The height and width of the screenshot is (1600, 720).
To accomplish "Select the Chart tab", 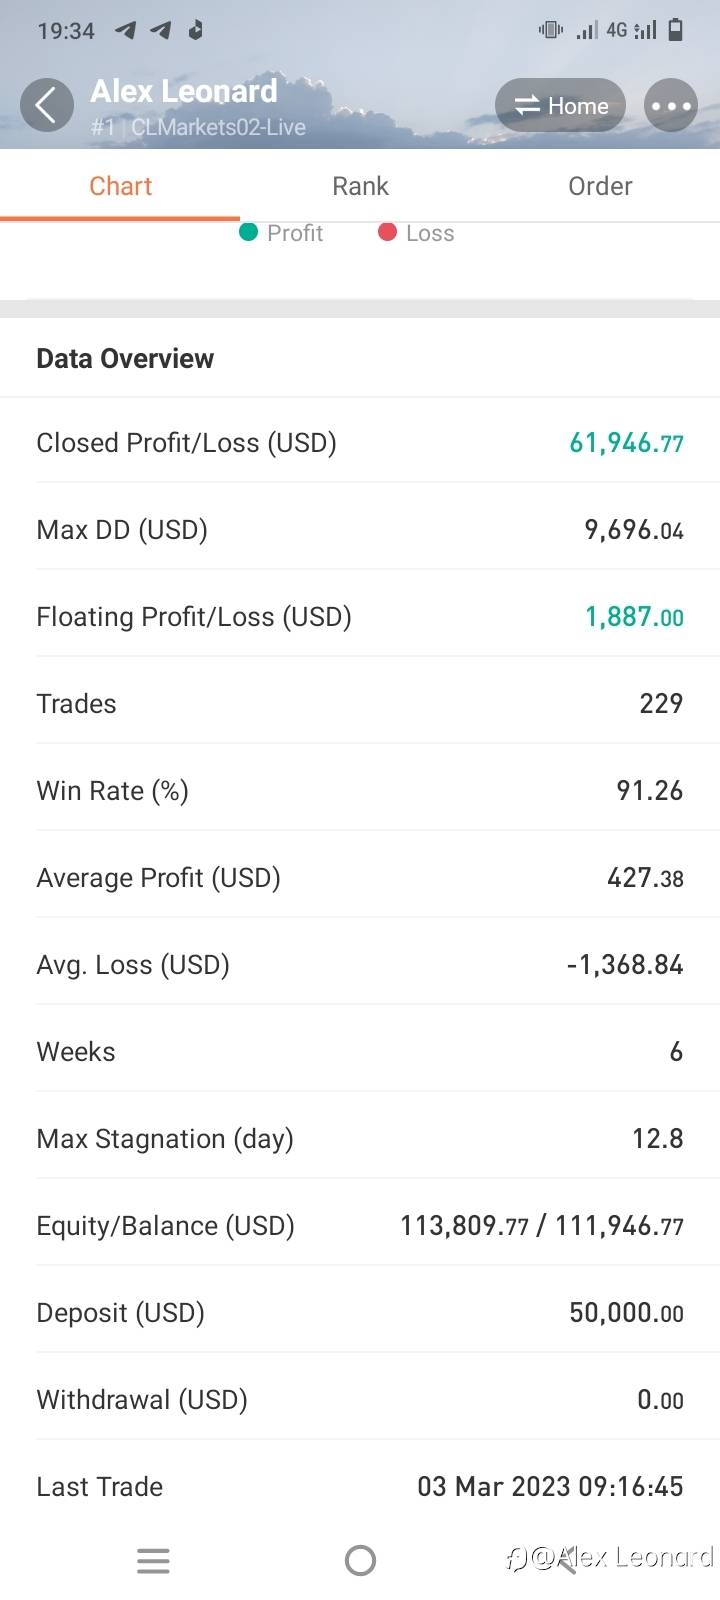I will (x=120, y=186).
